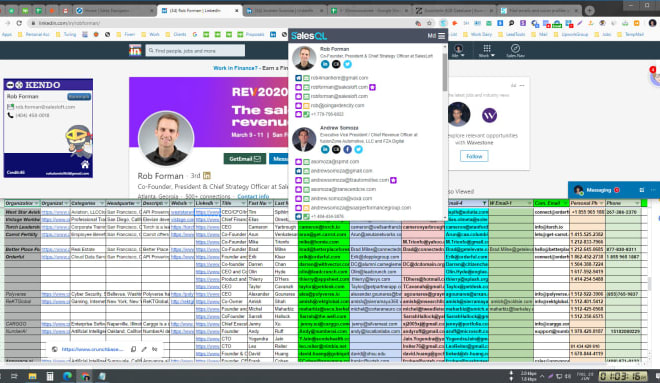The image size is (660, 383).
Task: Open Calculator from the taskbar
Action: click(x=50, y=376)
